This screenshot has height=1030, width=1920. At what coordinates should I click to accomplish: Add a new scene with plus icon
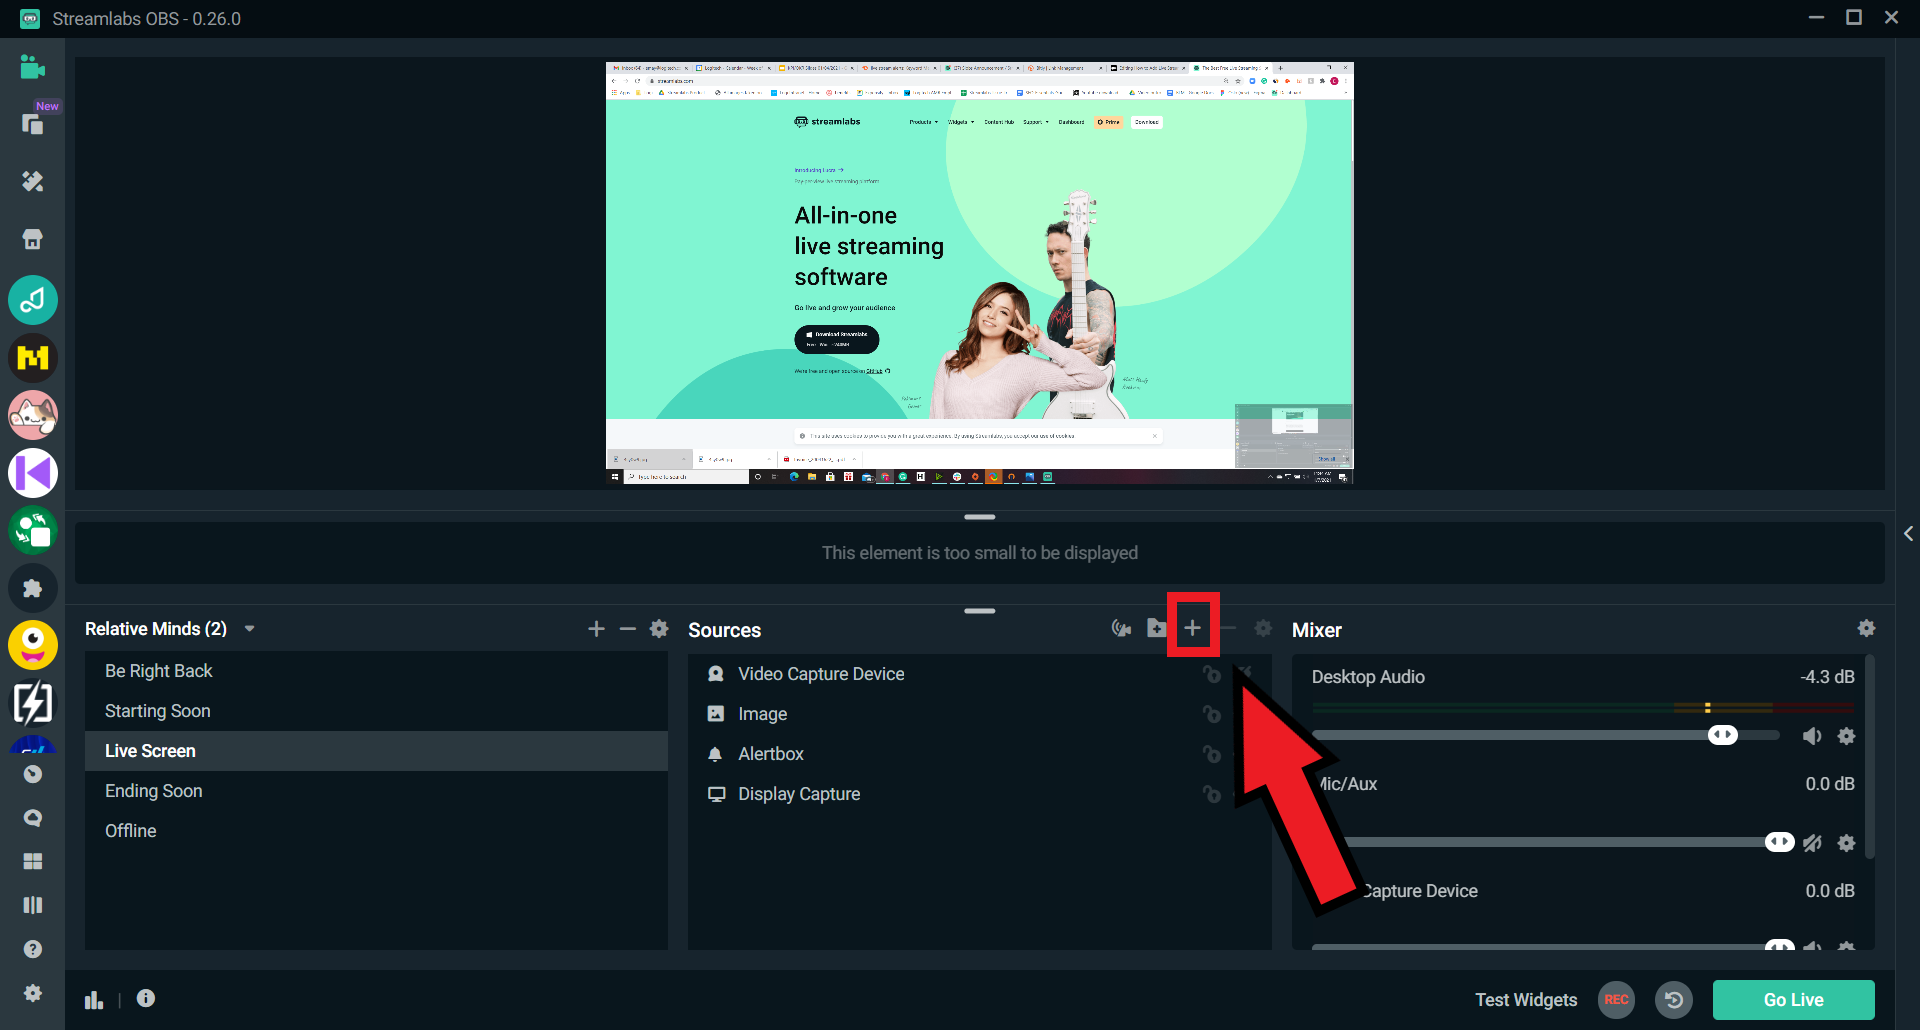(597, 628)
